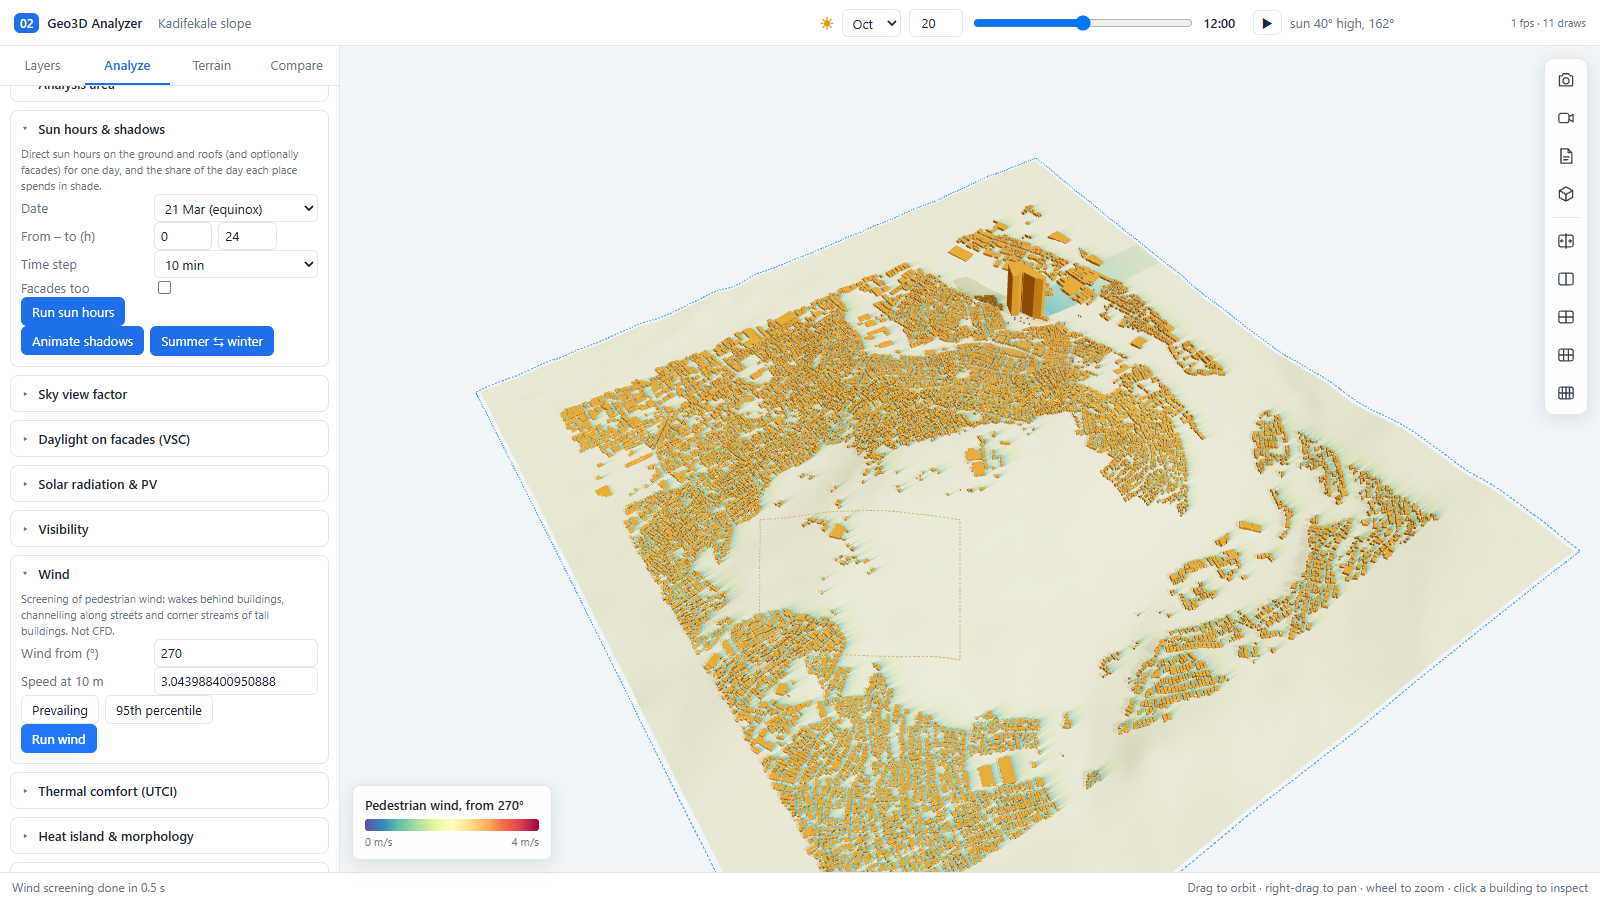
Task: Select the eight-pane grid layout icon
Action: [x=1566, y=393]
